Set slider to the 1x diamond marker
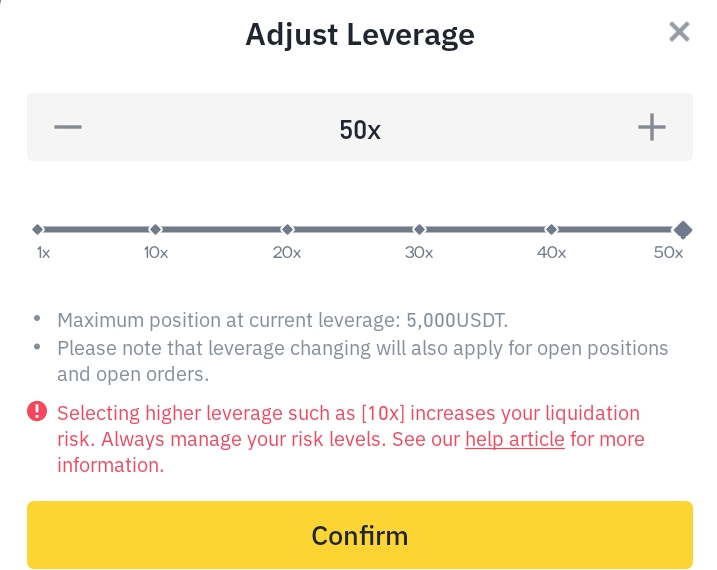Image resolution: width=717 pixels, height=570 pixels. click(x=38, y=229)
